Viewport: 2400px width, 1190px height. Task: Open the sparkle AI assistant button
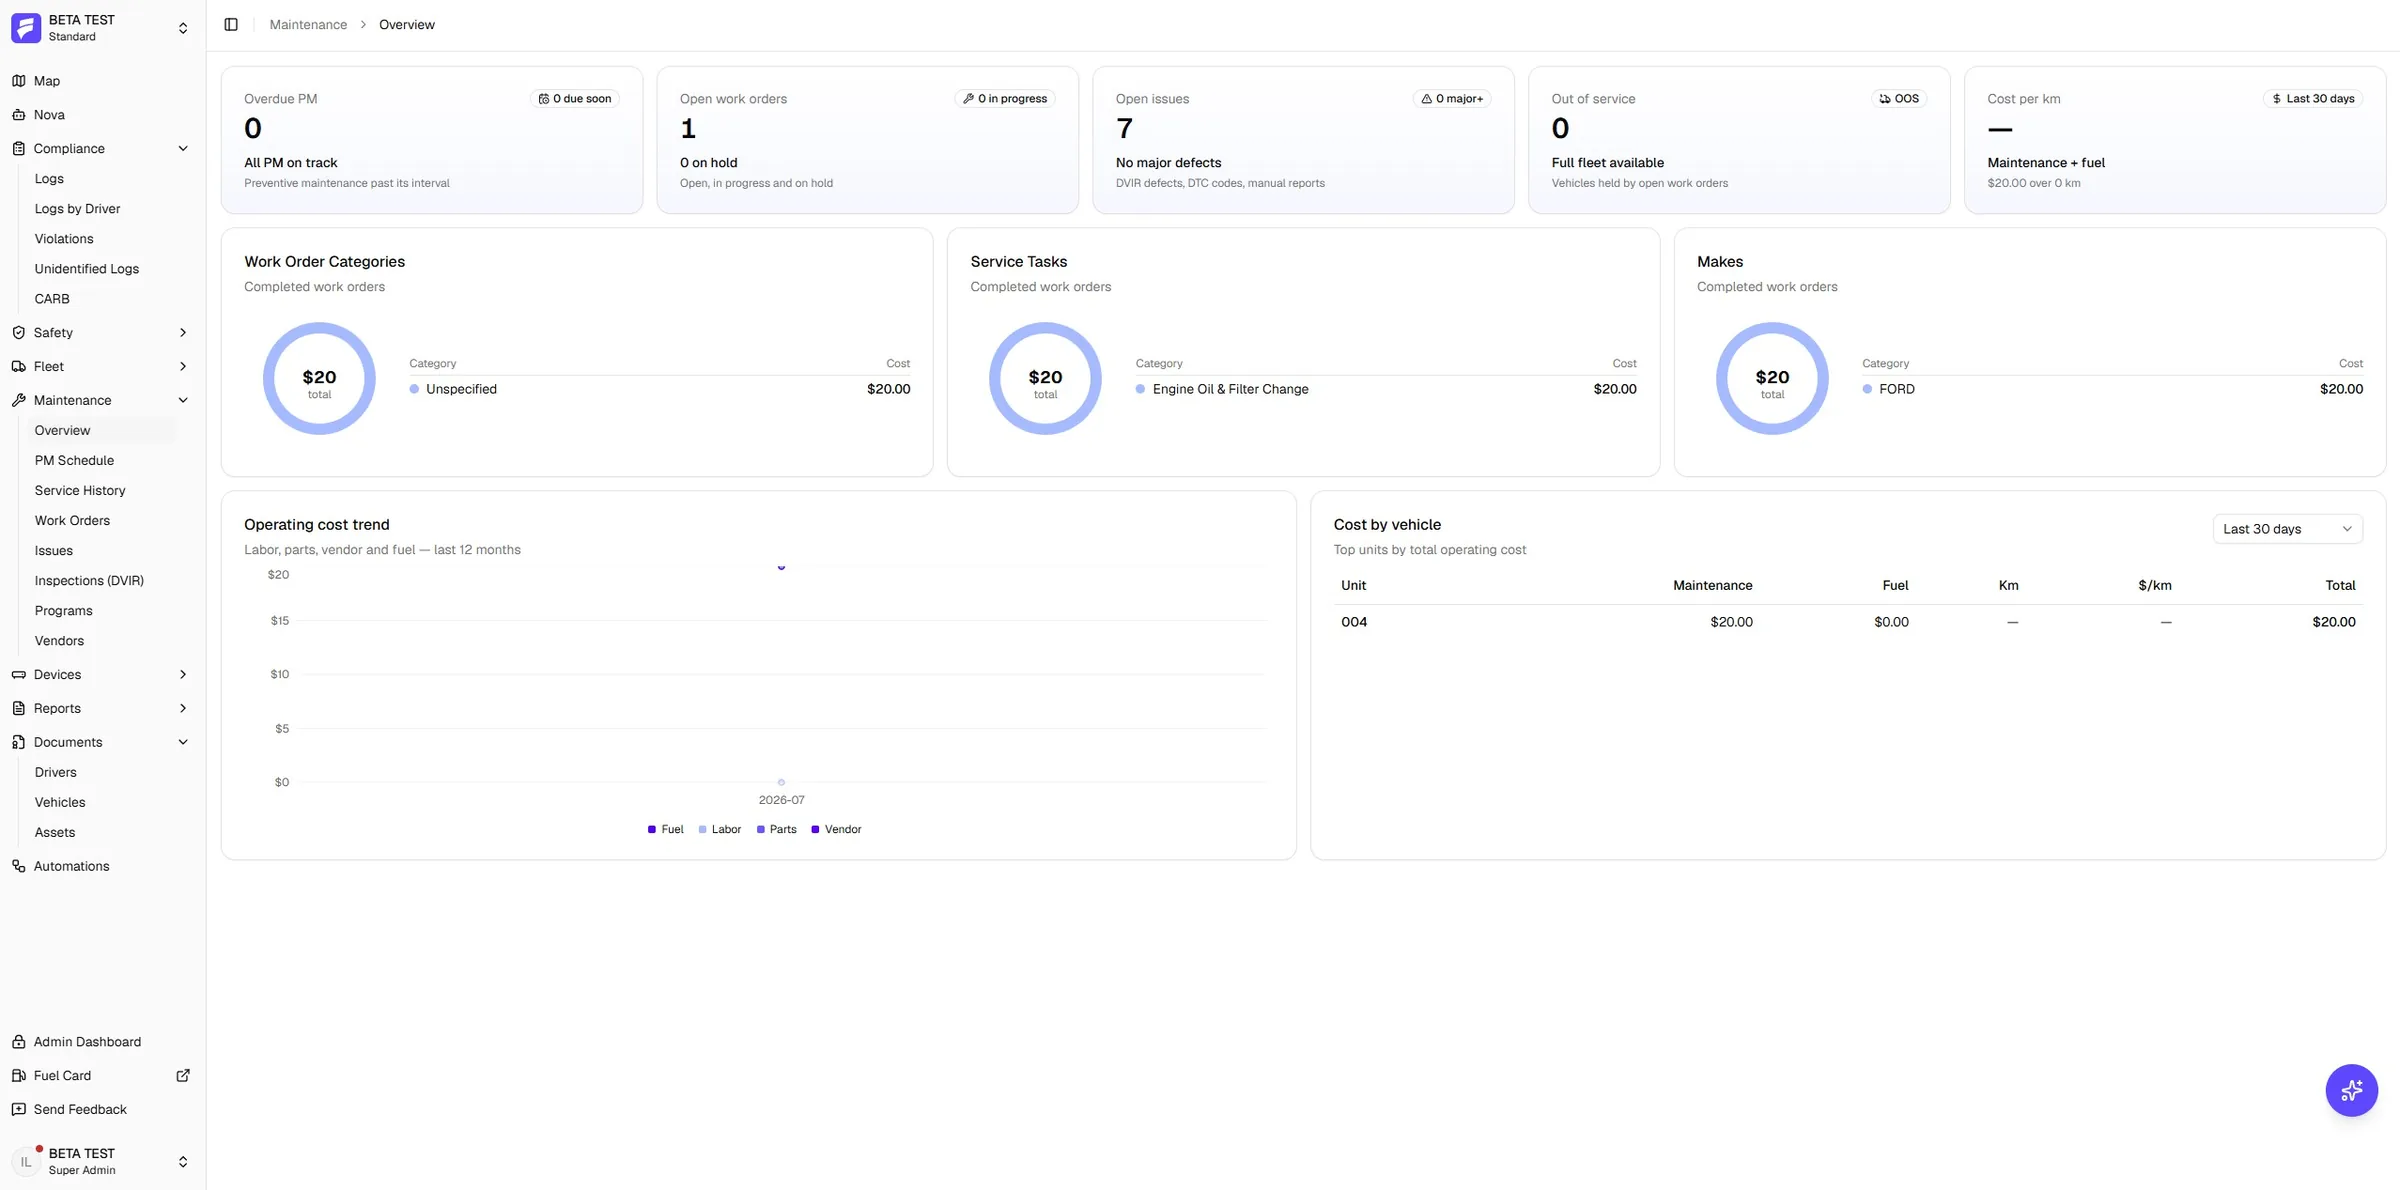(x=2351, y=1091)
